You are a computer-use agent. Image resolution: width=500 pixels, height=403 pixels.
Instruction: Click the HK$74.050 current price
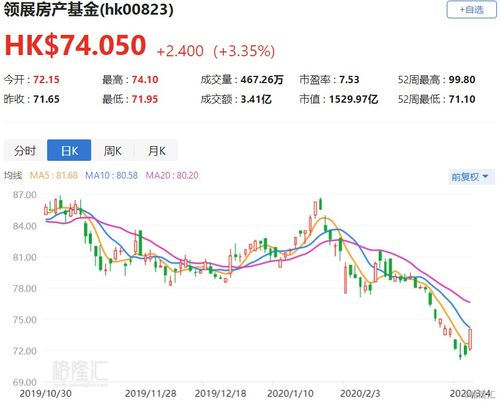tap(75, 45)
